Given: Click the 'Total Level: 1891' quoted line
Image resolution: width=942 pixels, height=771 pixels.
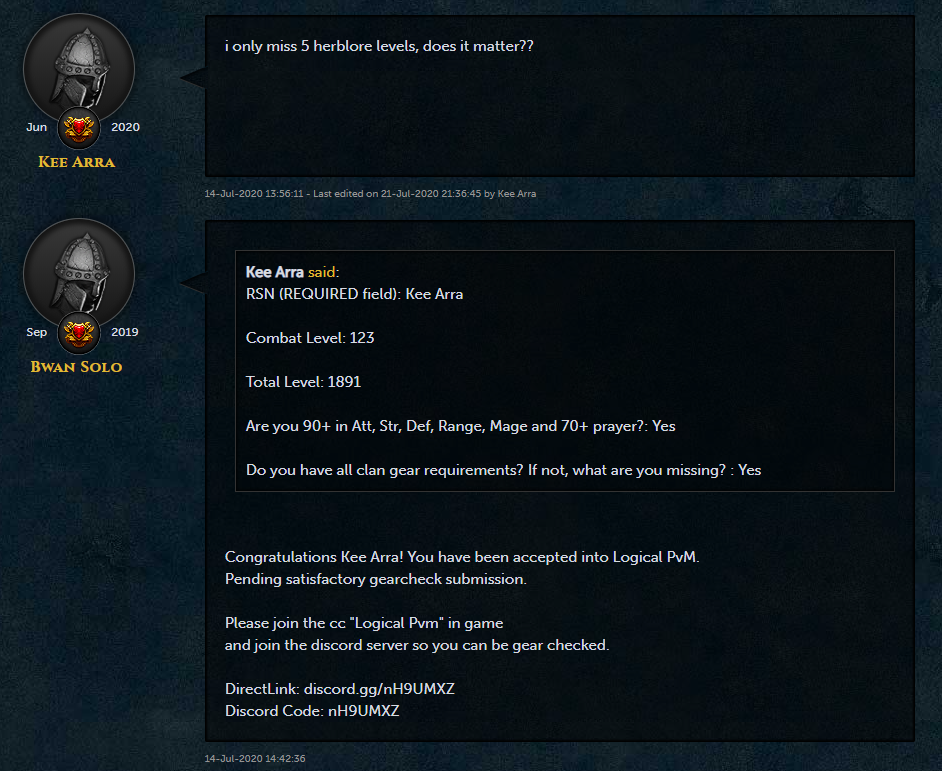Looking at the screenshot, I should tap(303, 382).
